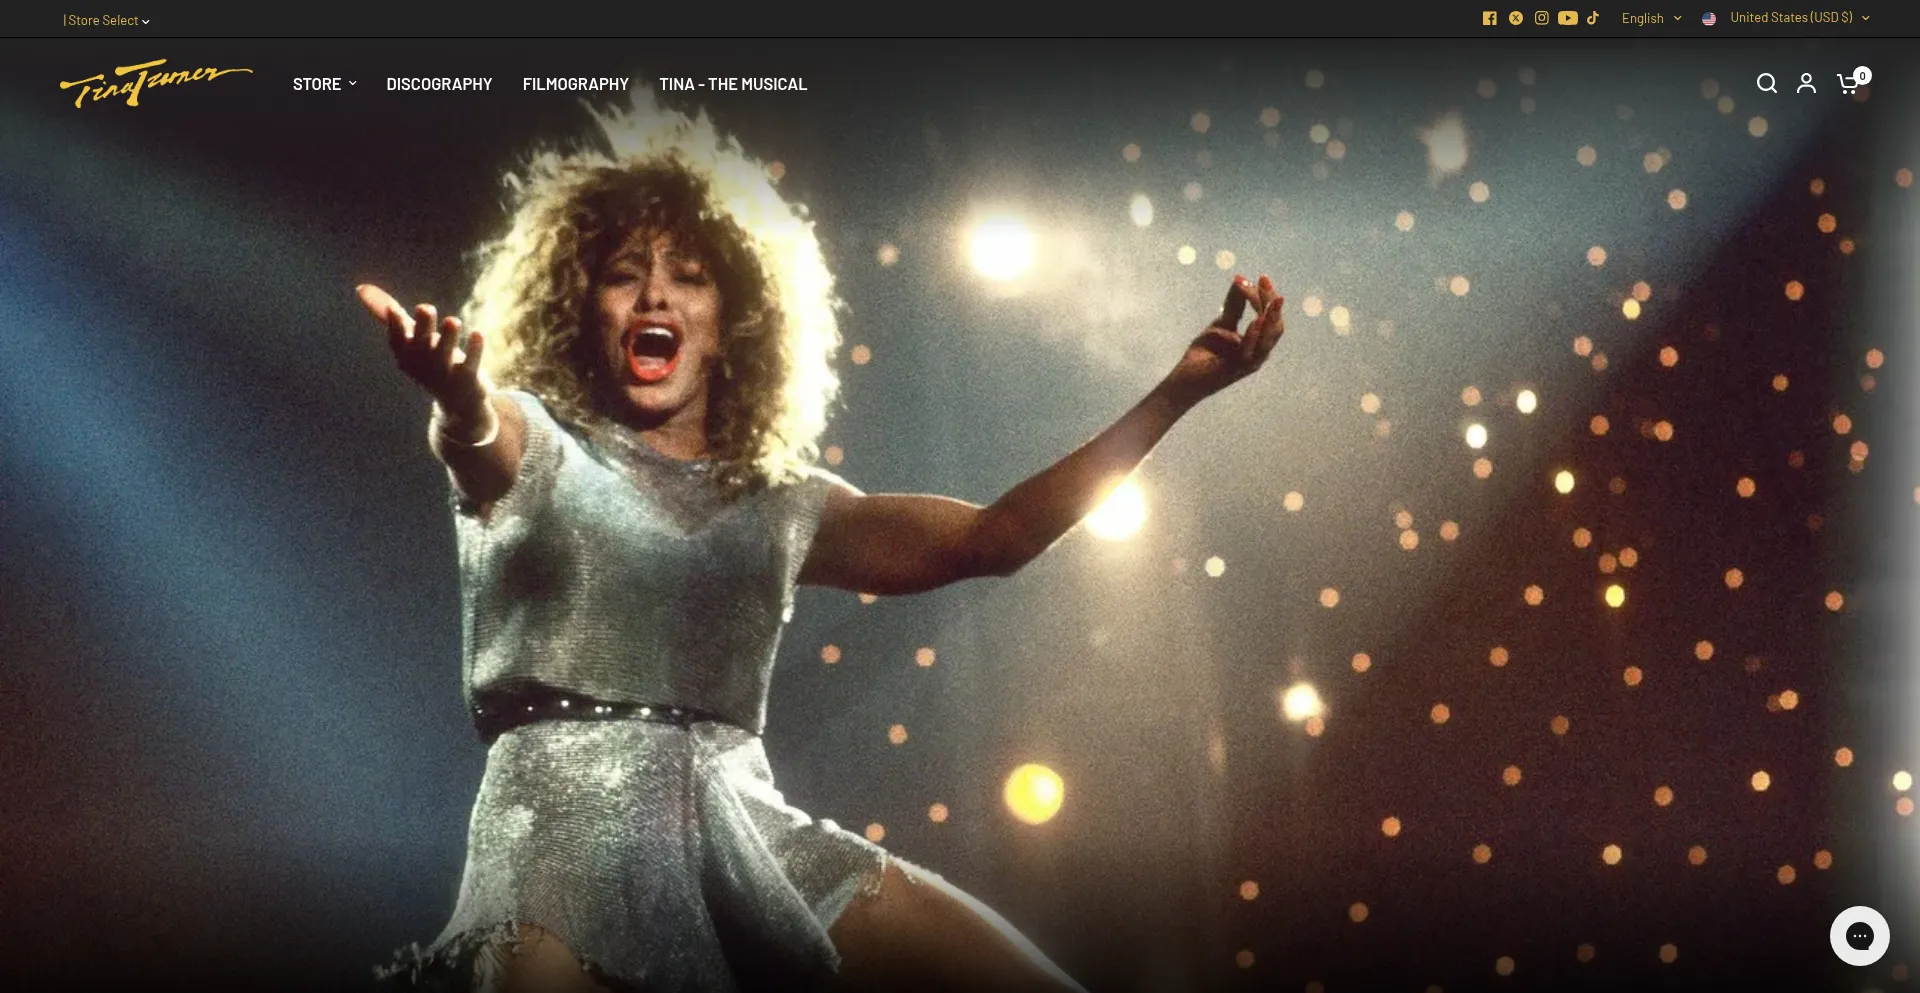Open the search magnifier icon
The height and width of the screenshot is (993, 1920).
(1766, 84)
